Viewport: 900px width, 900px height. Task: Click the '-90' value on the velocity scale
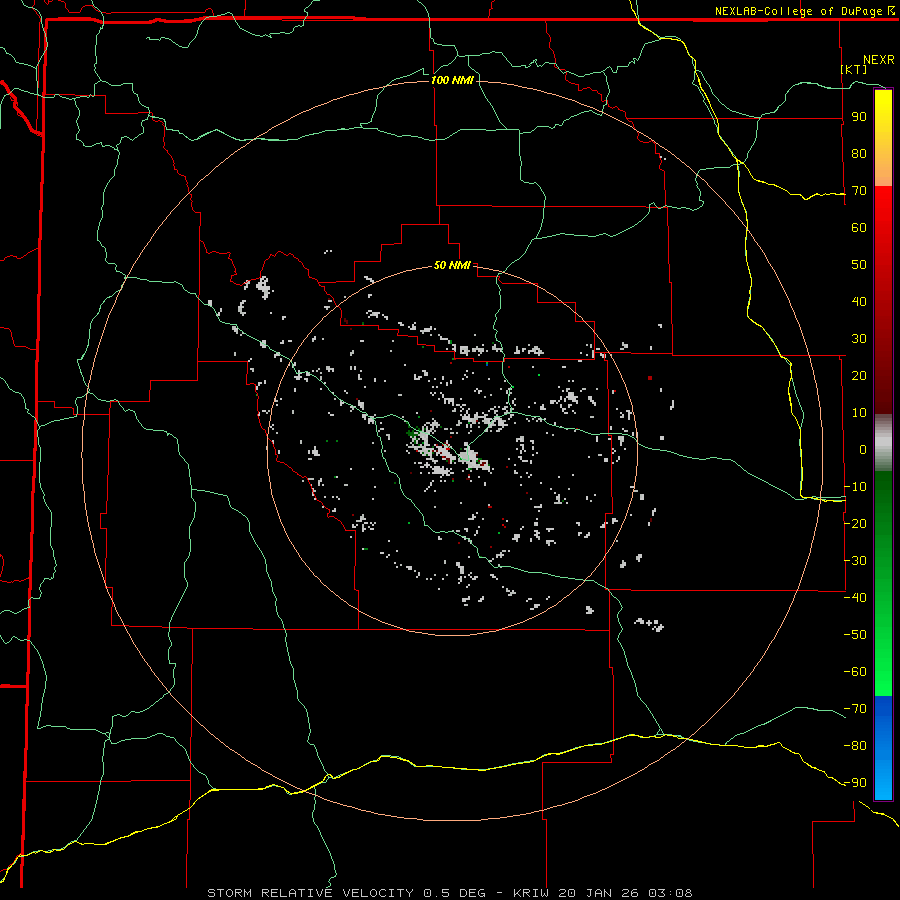point(855,783)
